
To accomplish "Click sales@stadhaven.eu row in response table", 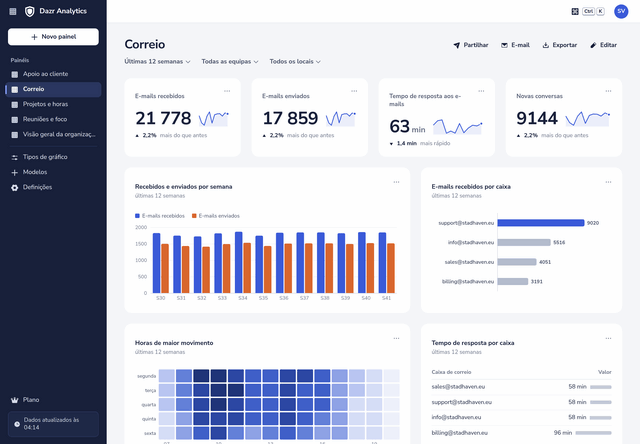I will coord(521,387).
